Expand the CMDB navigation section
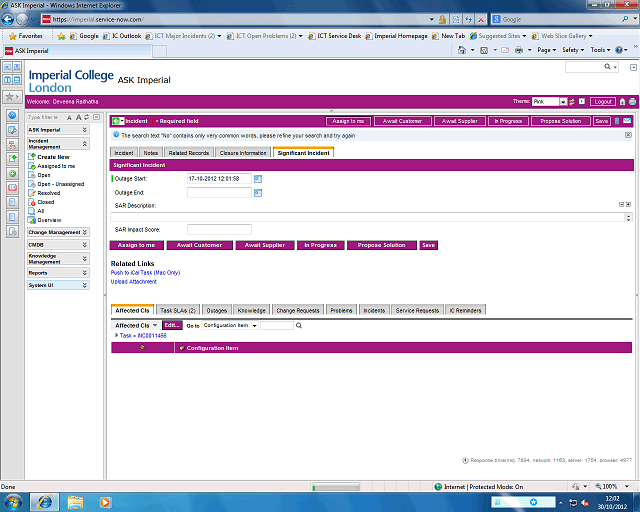Viewport: 640px width, 512px height. tap(84, 244)
